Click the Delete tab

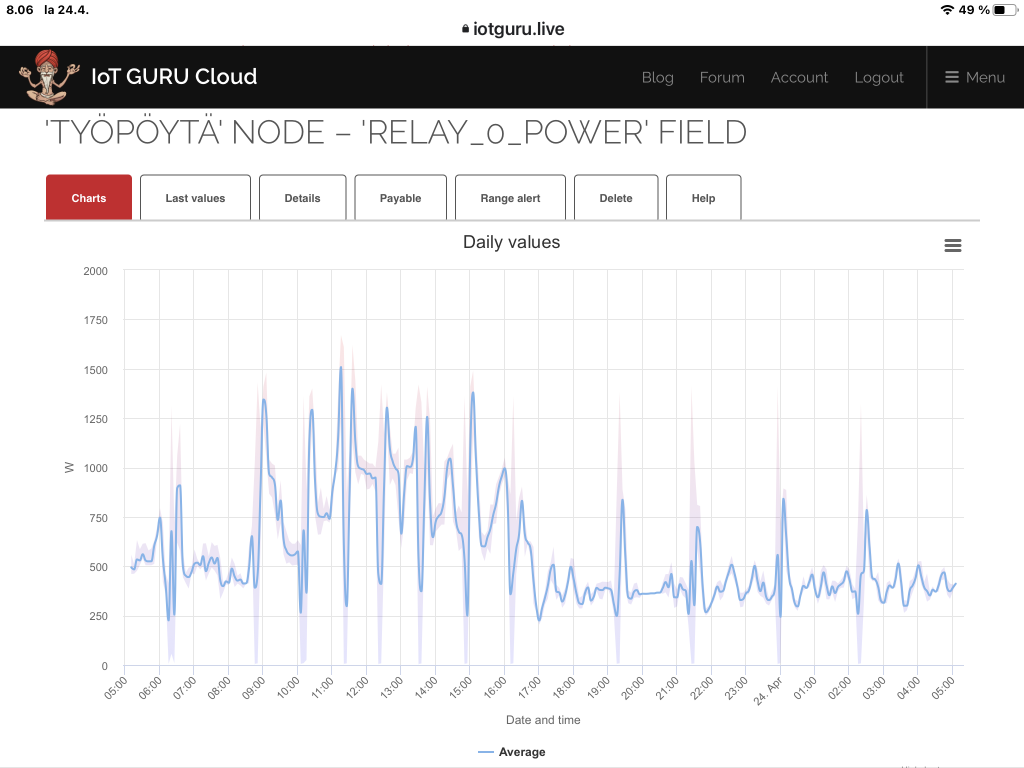click(616, 198)
